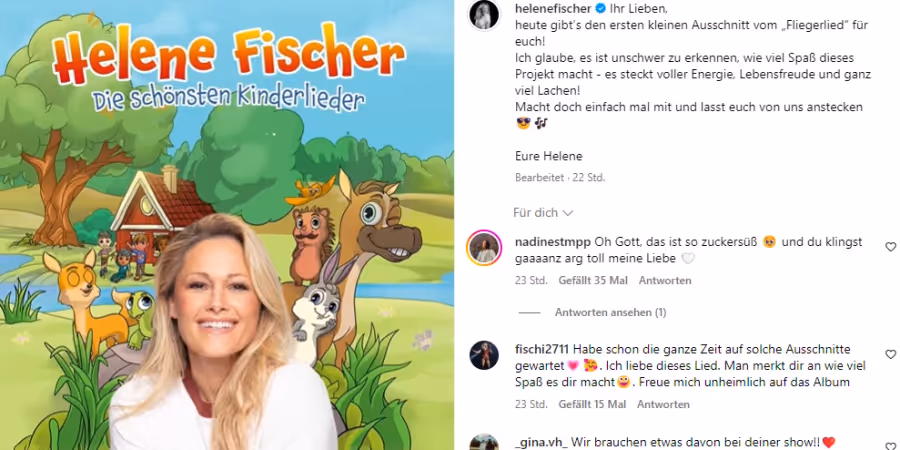Open helenefischer username link in caption

coord(553,9)
